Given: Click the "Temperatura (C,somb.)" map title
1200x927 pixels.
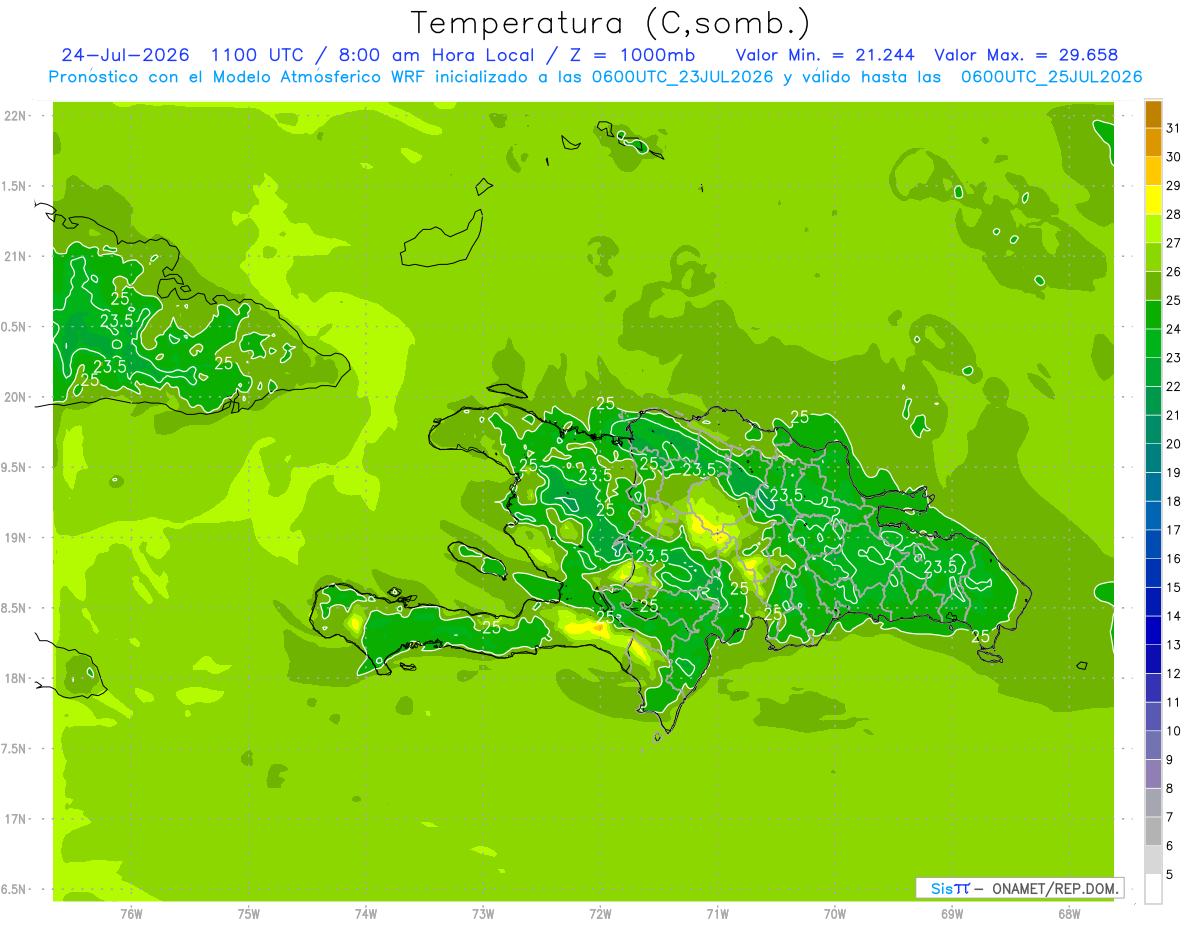Looking at the screenshot, I should click(611, 23).
